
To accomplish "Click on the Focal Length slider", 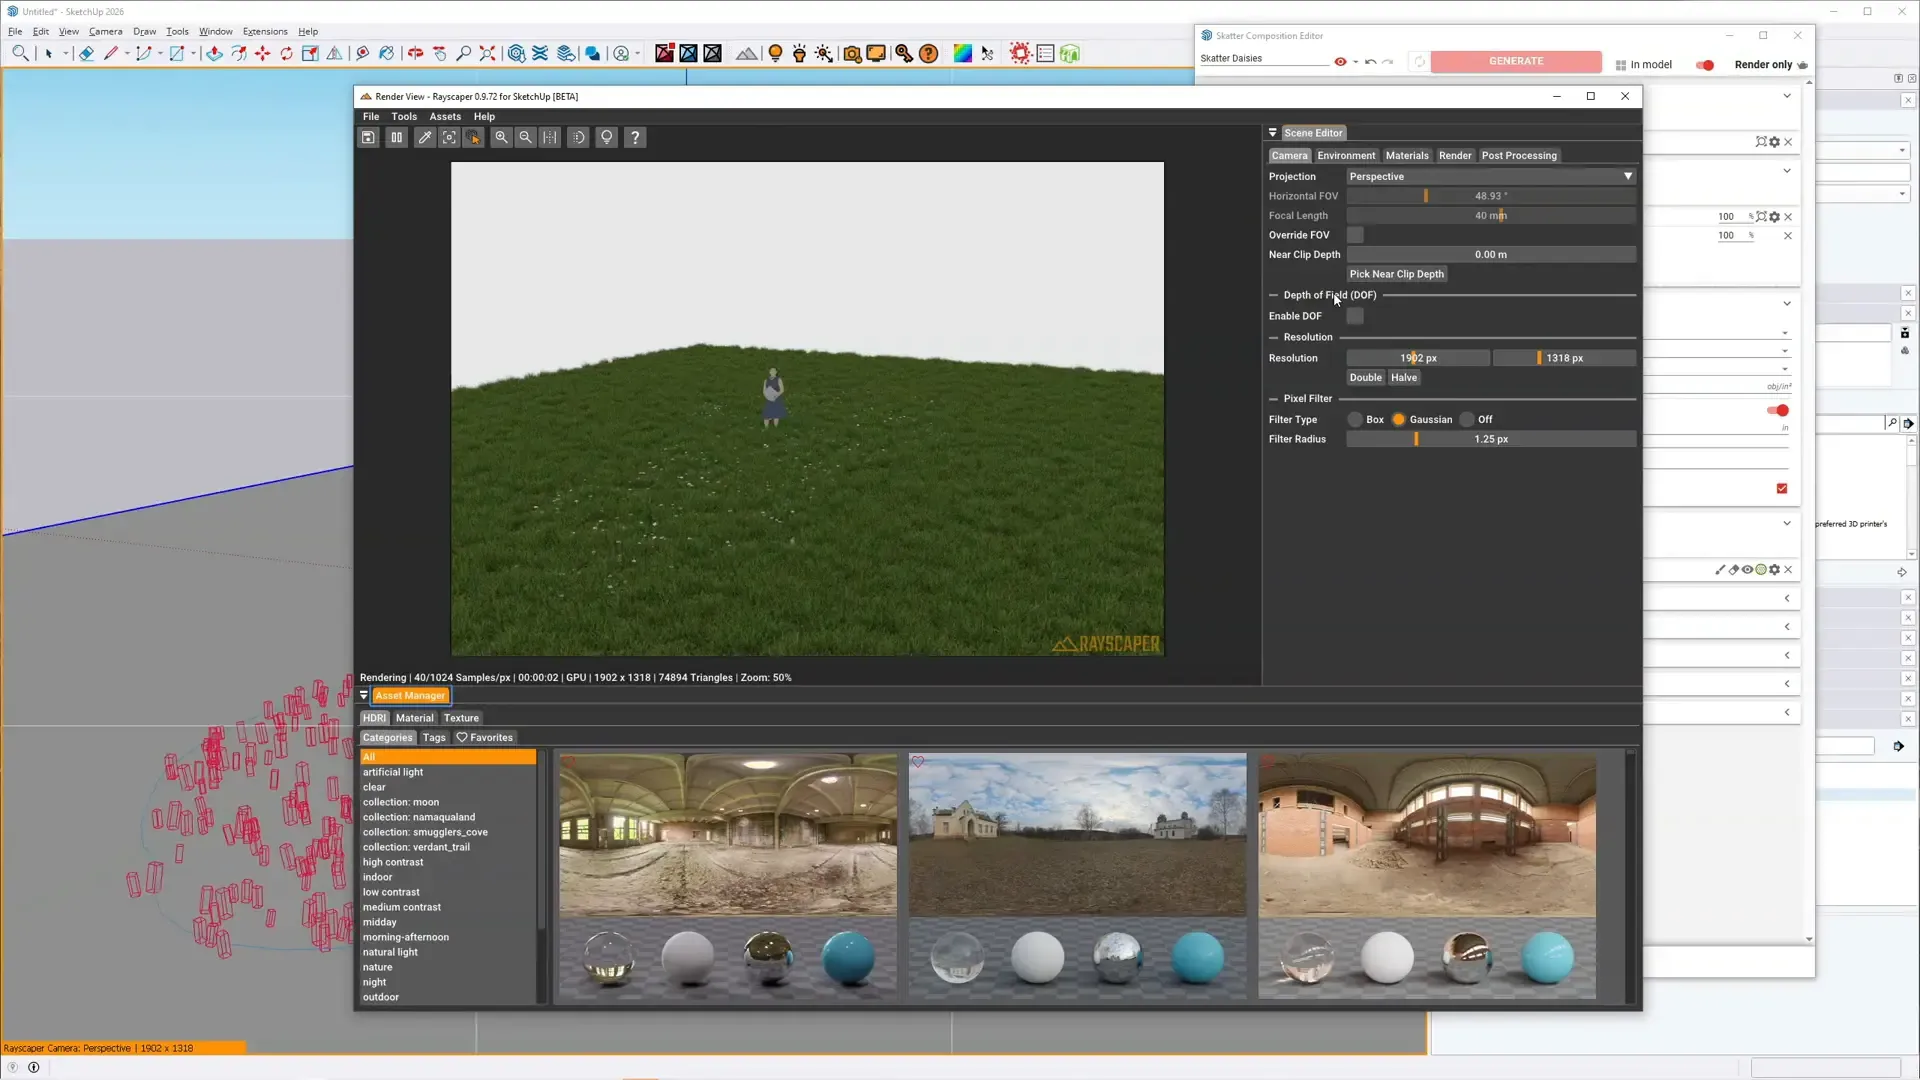I will [x=1491, y=216].
